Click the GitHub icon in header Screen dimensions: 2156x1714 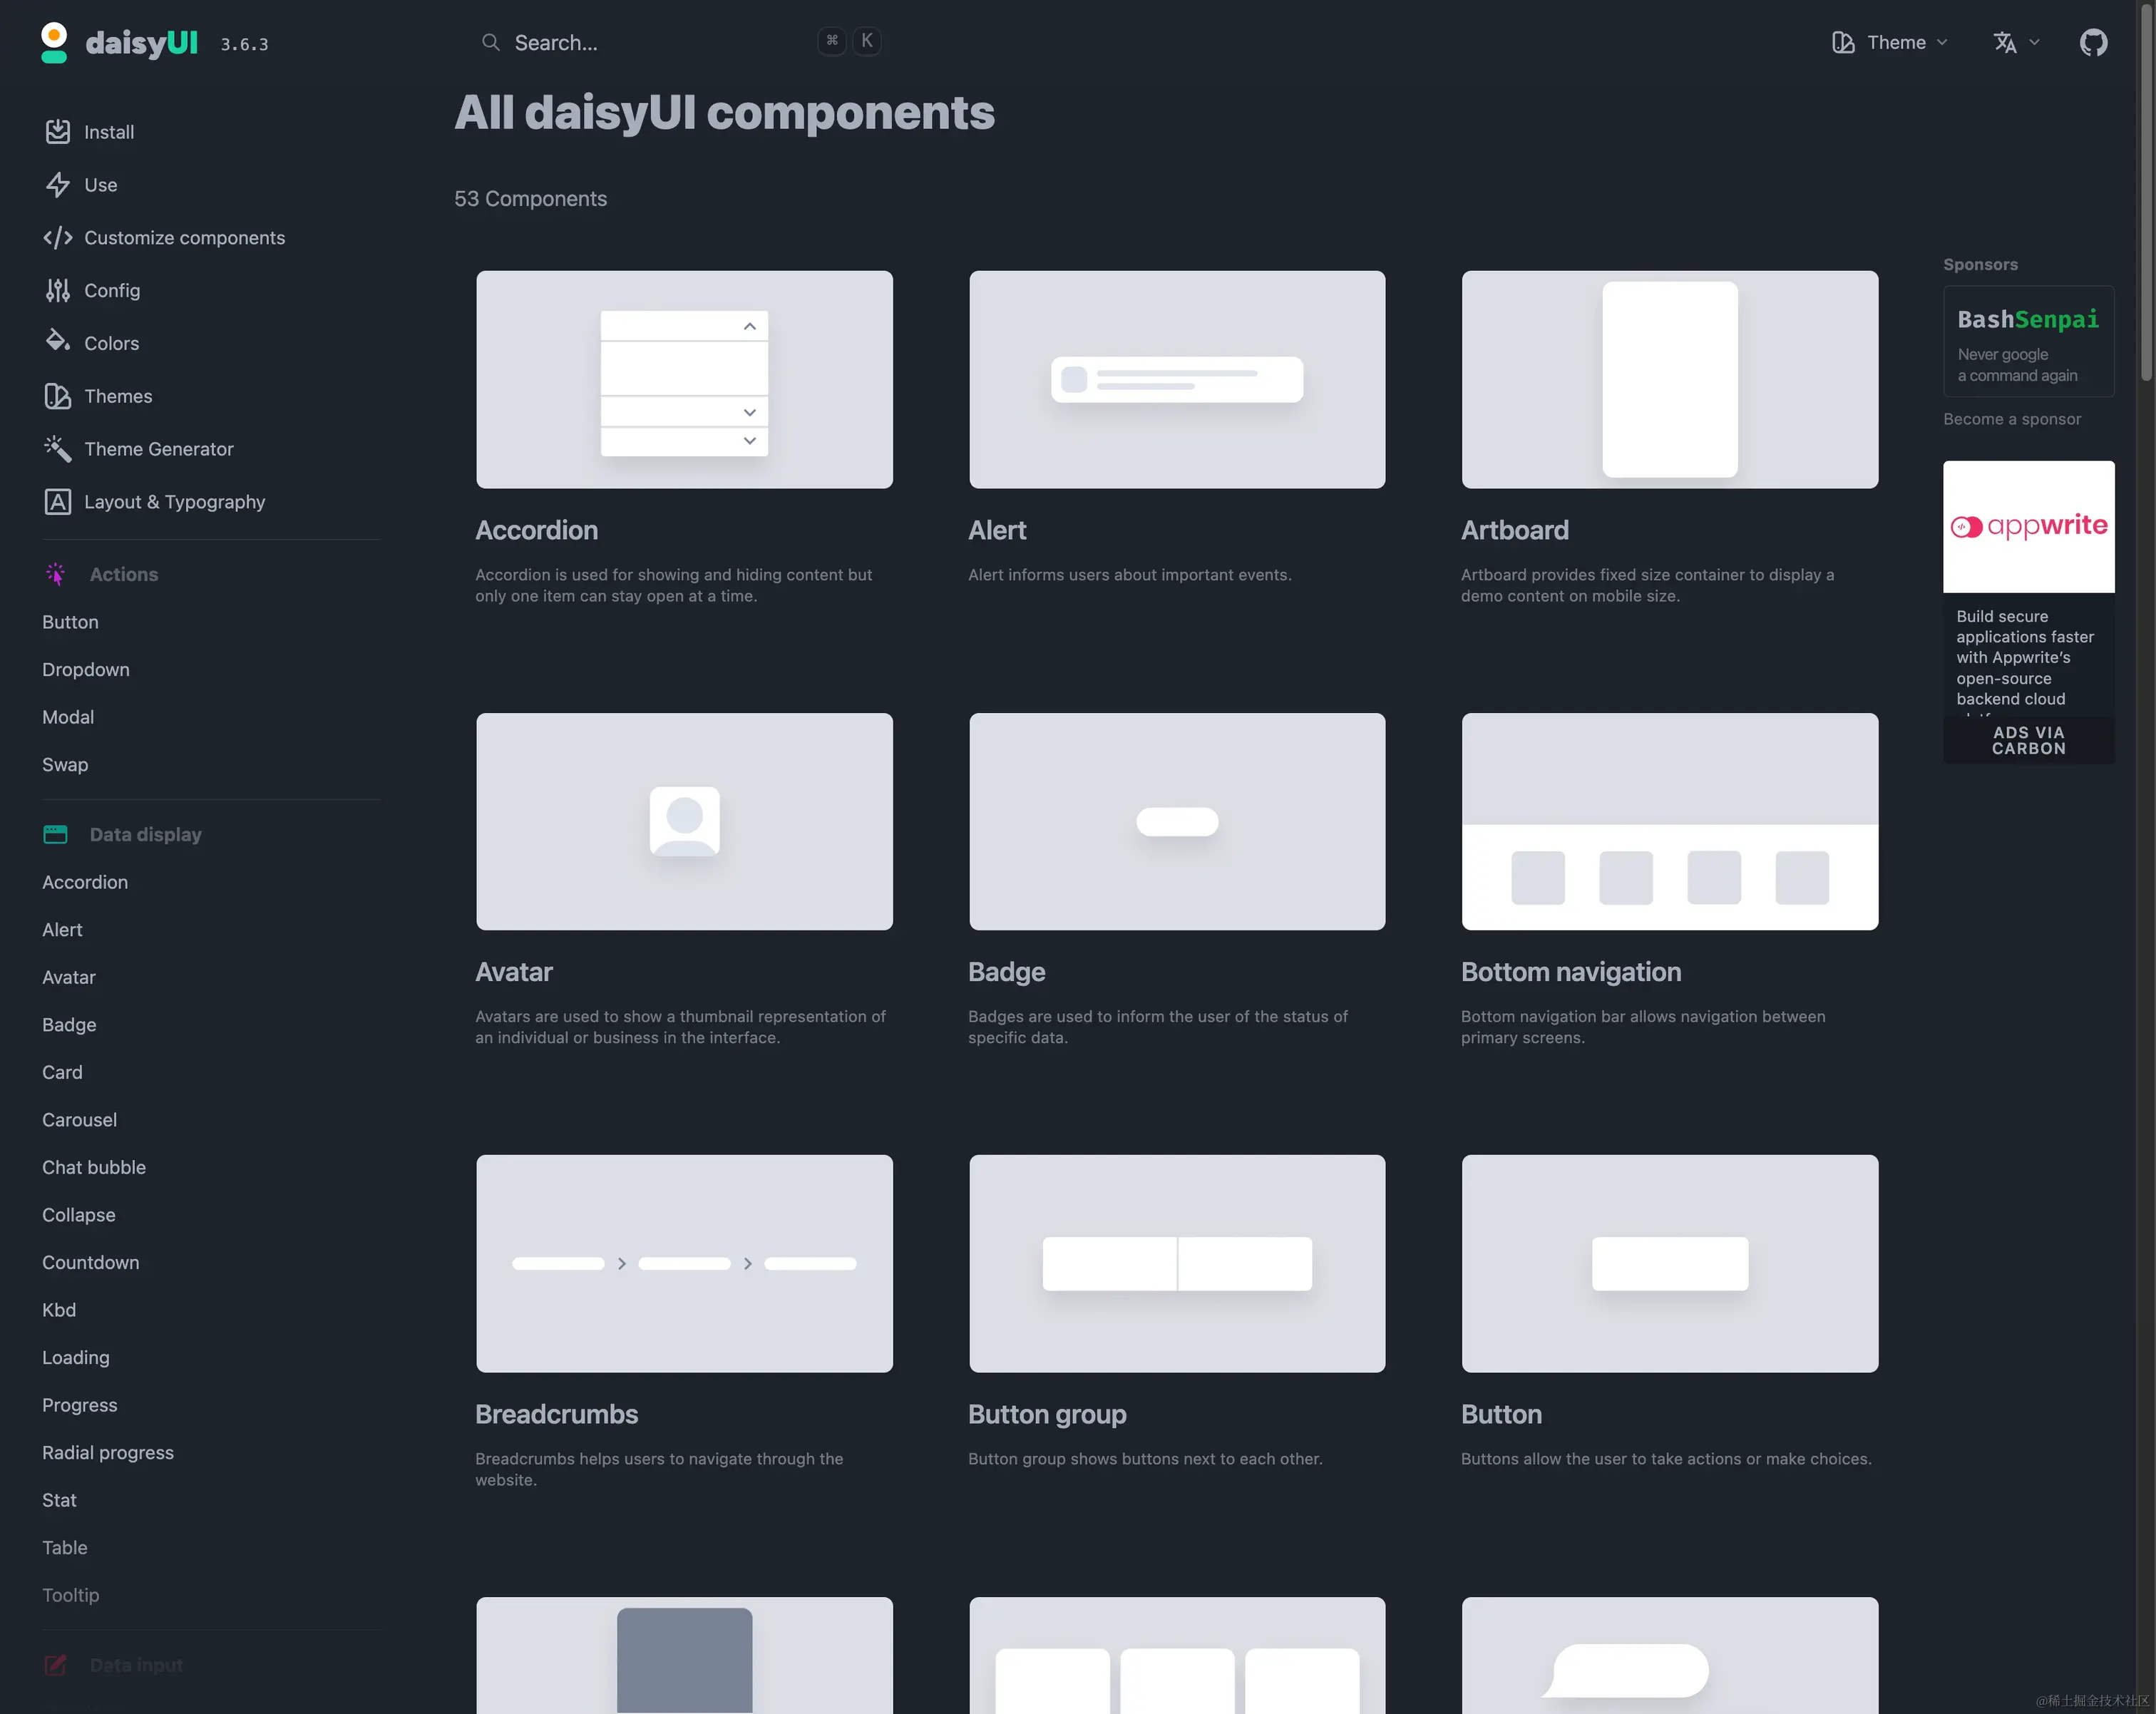pyautogui.click(x=2093, y=42)
